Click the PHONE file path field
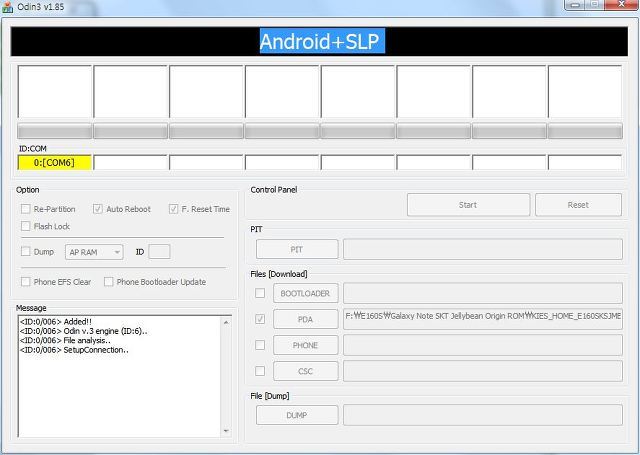Viewport: 640px width, 455px height. (483, 345)
